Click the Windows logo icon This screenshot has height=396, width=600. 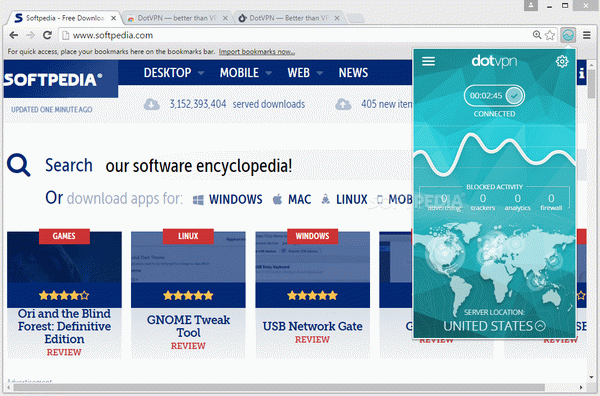198,200
